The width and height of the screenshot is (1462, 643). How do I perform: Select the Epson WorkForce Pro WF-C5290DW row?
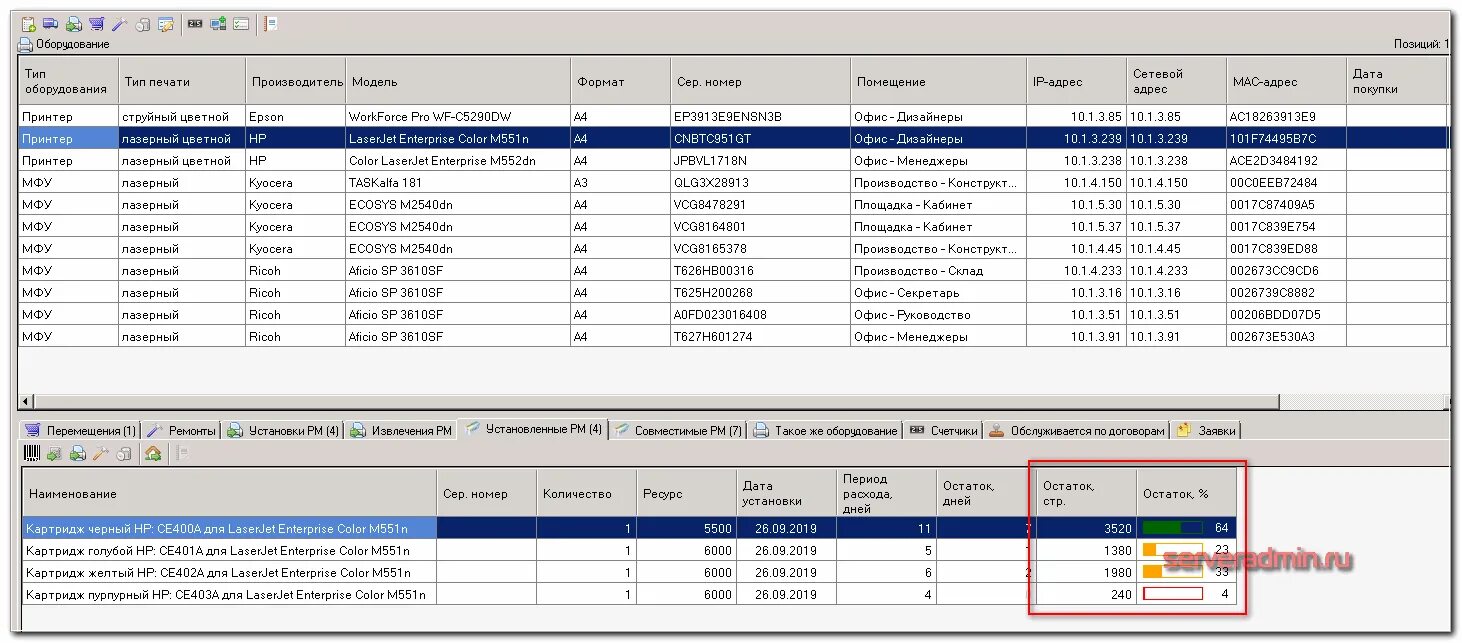pos(732,116)
